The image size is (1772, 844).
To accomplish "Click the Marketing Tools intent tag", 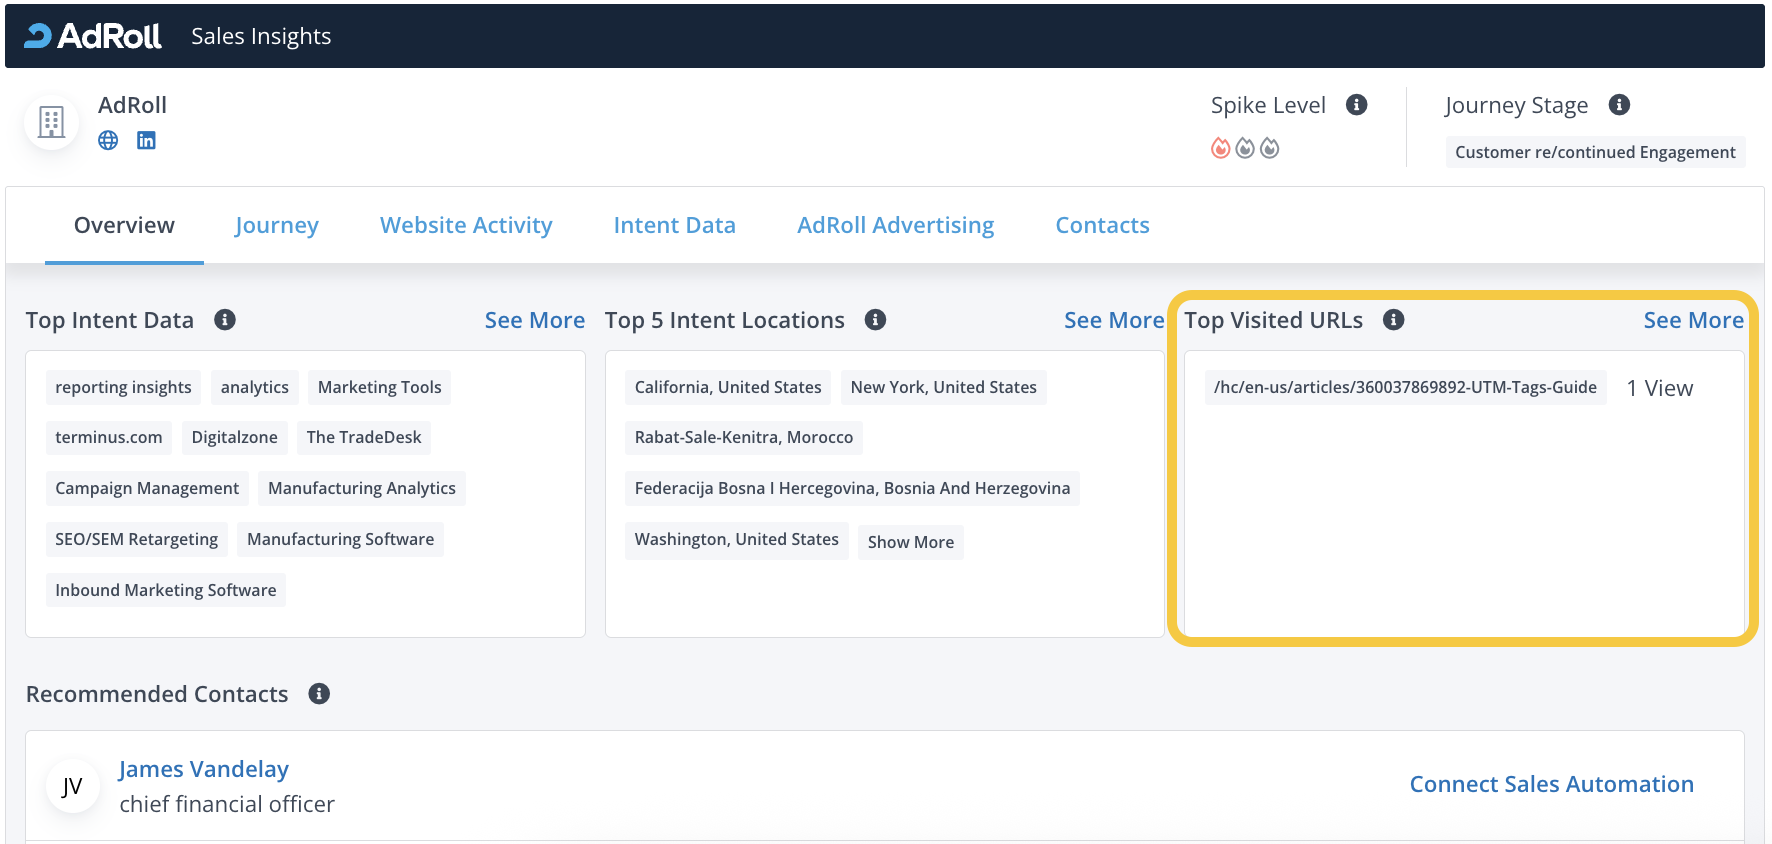I will click(379, 388).
